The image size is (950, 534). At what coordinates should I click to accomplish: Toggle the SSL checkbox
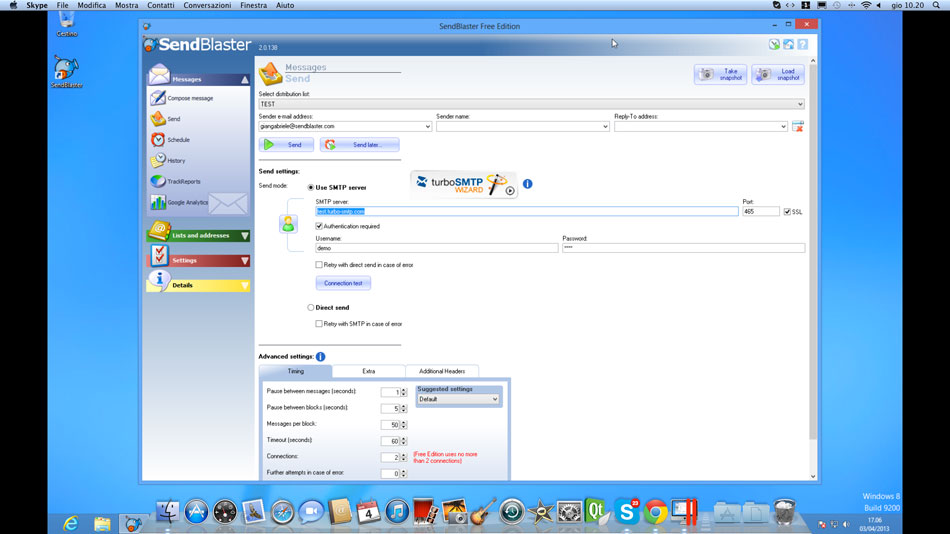[x=787, y=212]
